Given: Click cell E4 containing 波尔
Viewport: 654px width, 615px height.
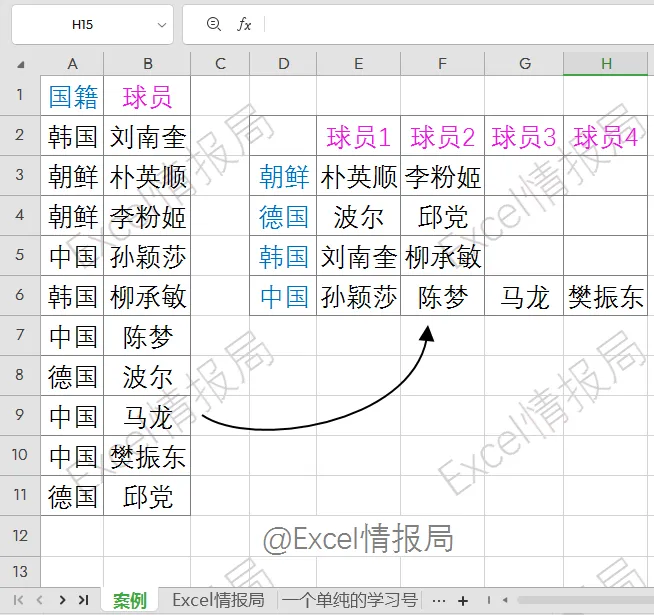Looking at the screenshot, I should (359, 216).
